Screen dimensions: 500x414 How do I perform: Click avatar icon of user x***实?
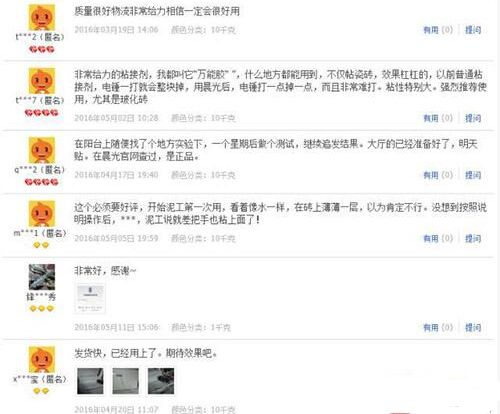point(41,359)
